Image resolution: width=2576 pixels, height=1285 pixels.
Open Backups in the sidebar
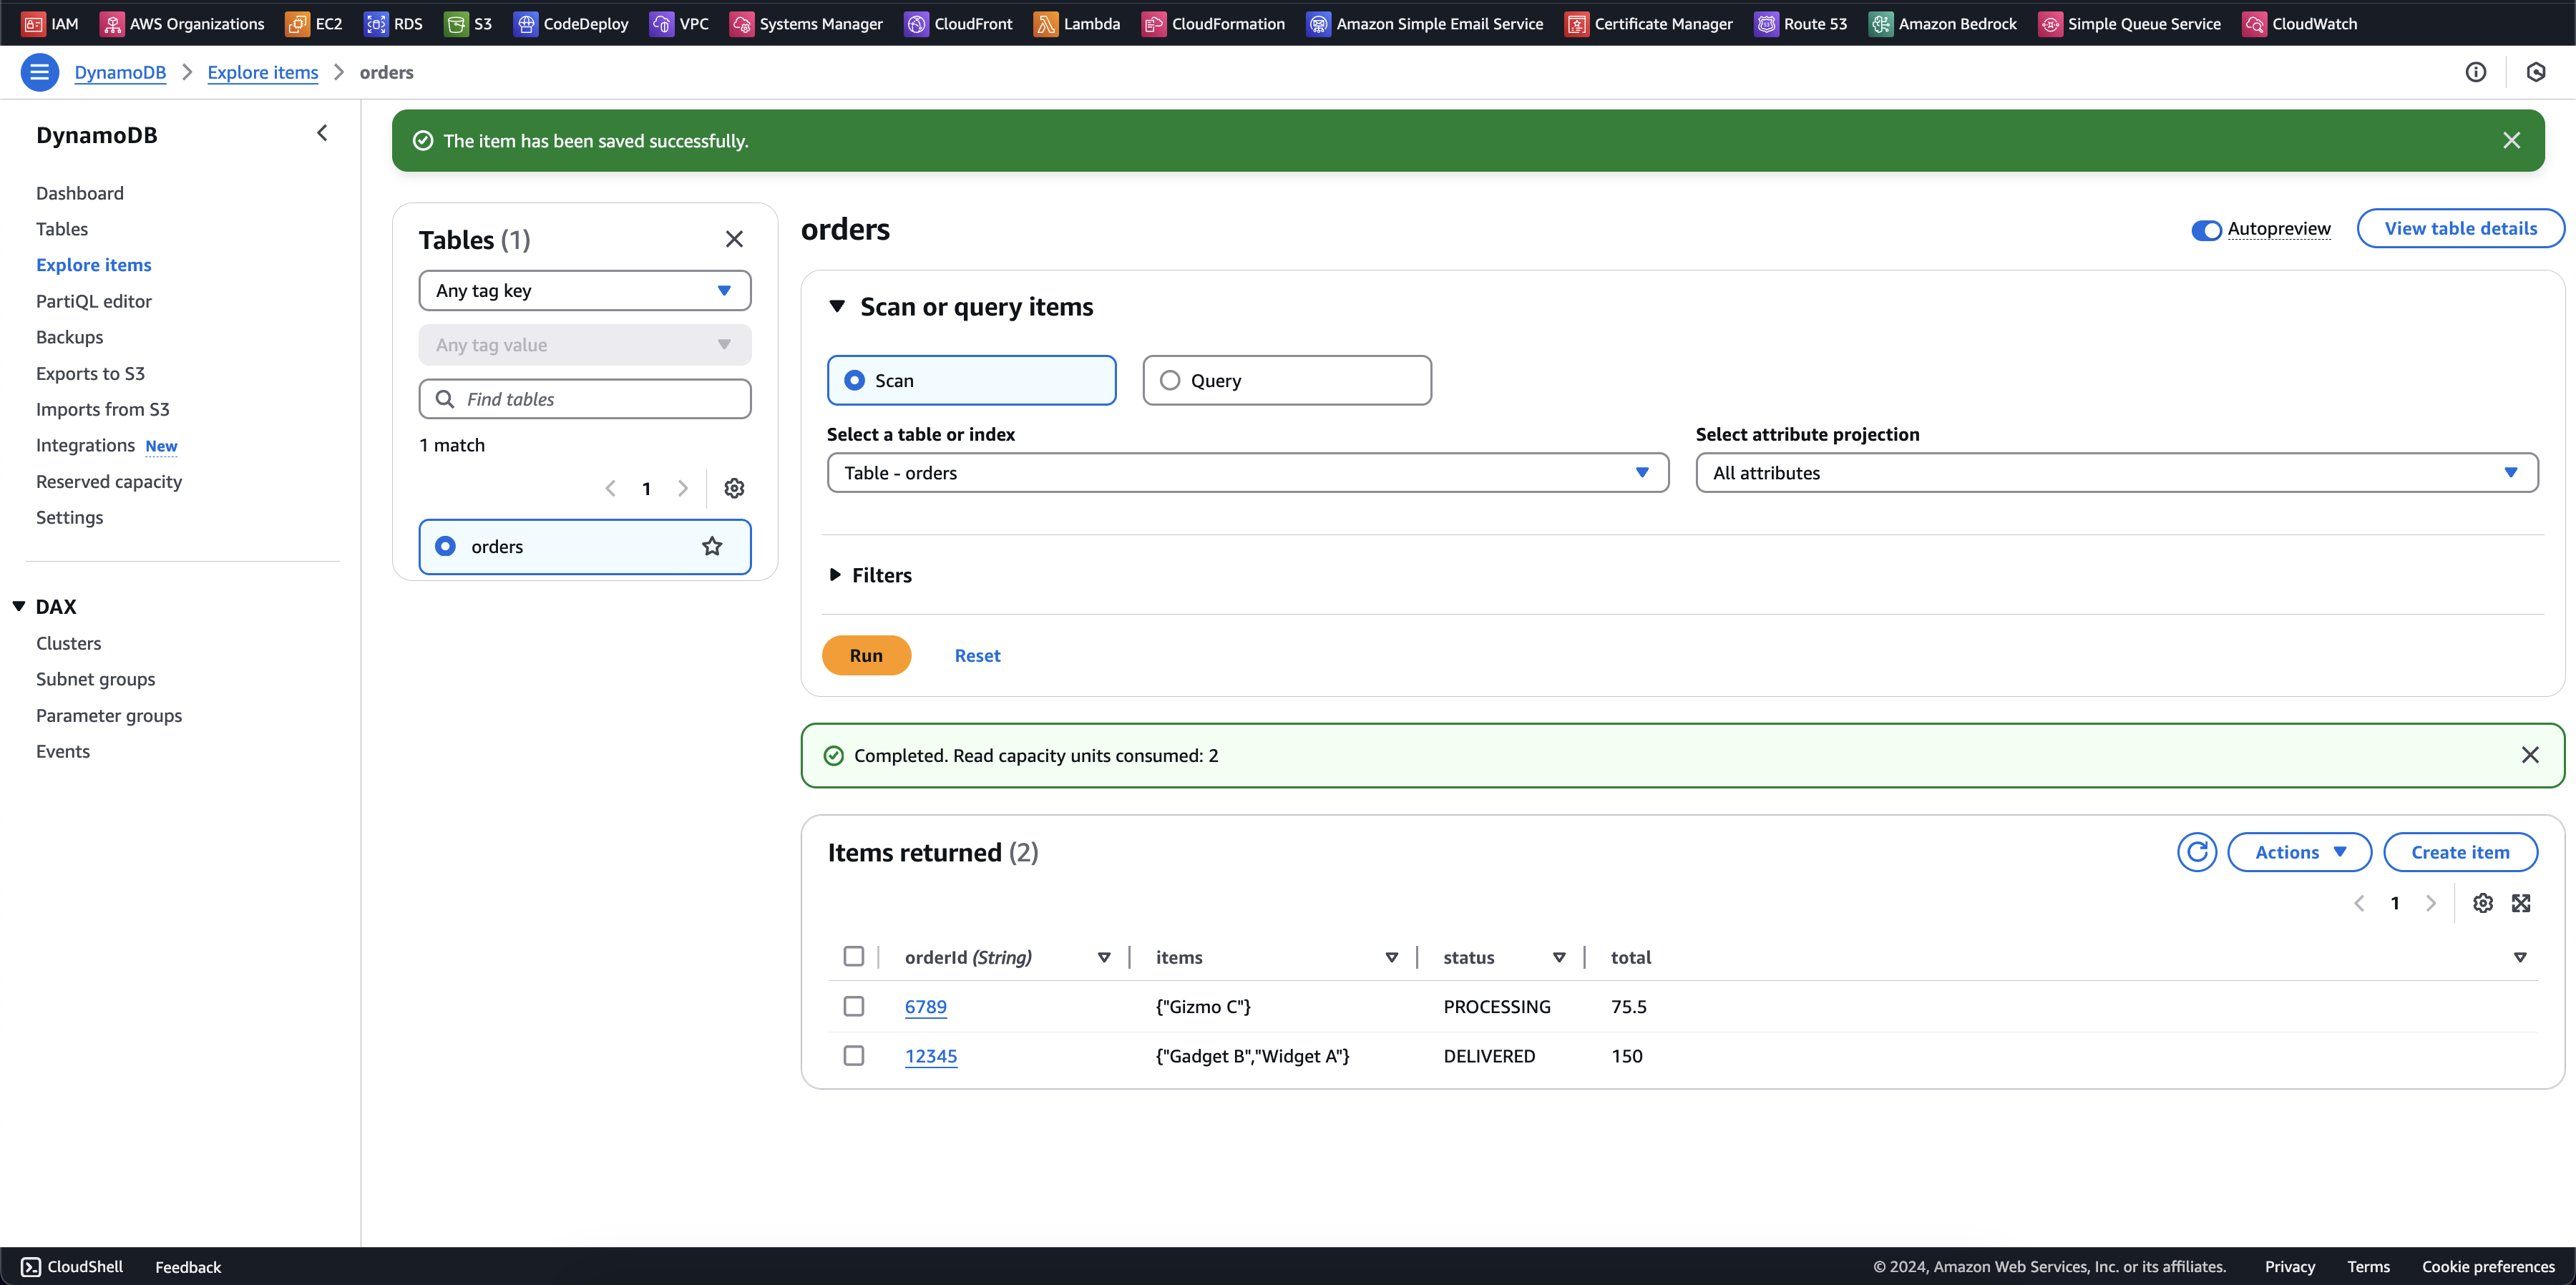(69, 337)
